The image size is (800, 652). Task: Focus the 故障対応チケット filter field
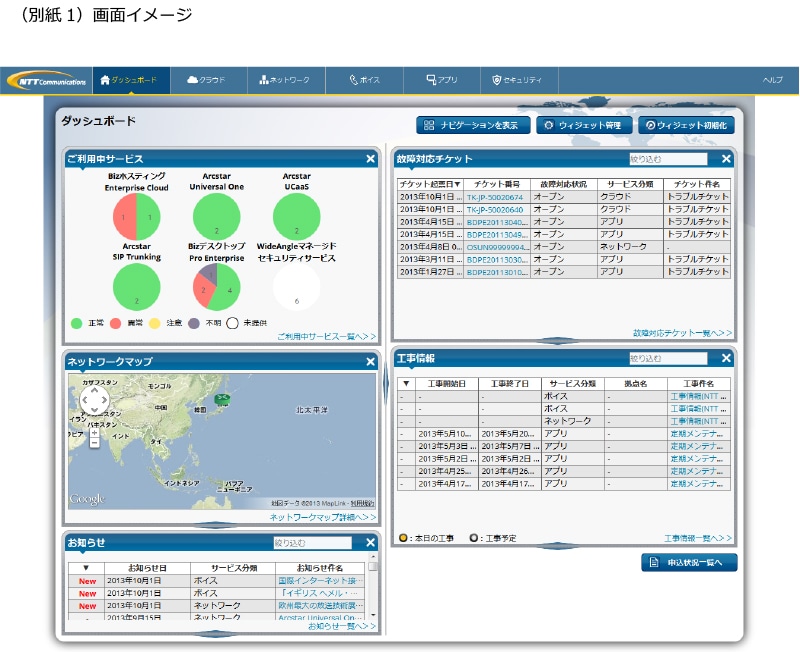tap(668, 159)
